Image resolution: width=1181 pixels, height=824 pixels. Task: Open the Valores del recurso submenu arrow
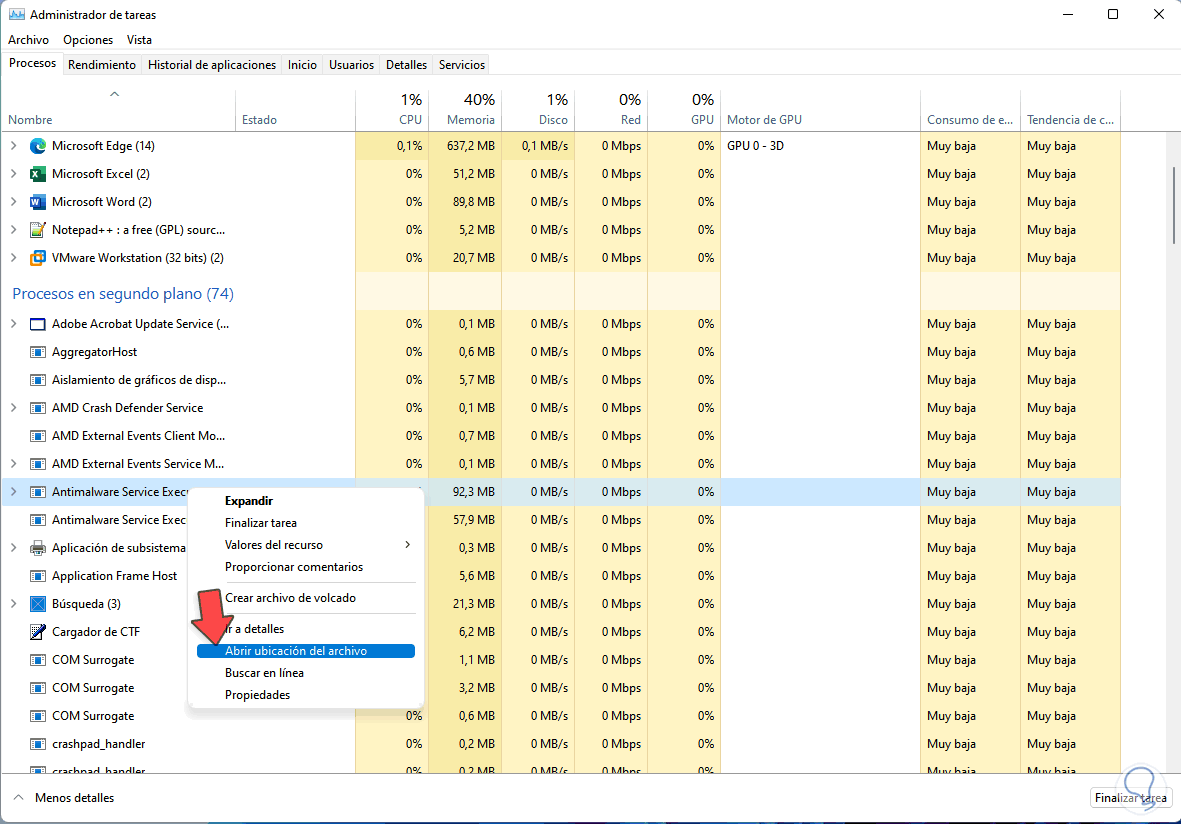coord(407,545)
